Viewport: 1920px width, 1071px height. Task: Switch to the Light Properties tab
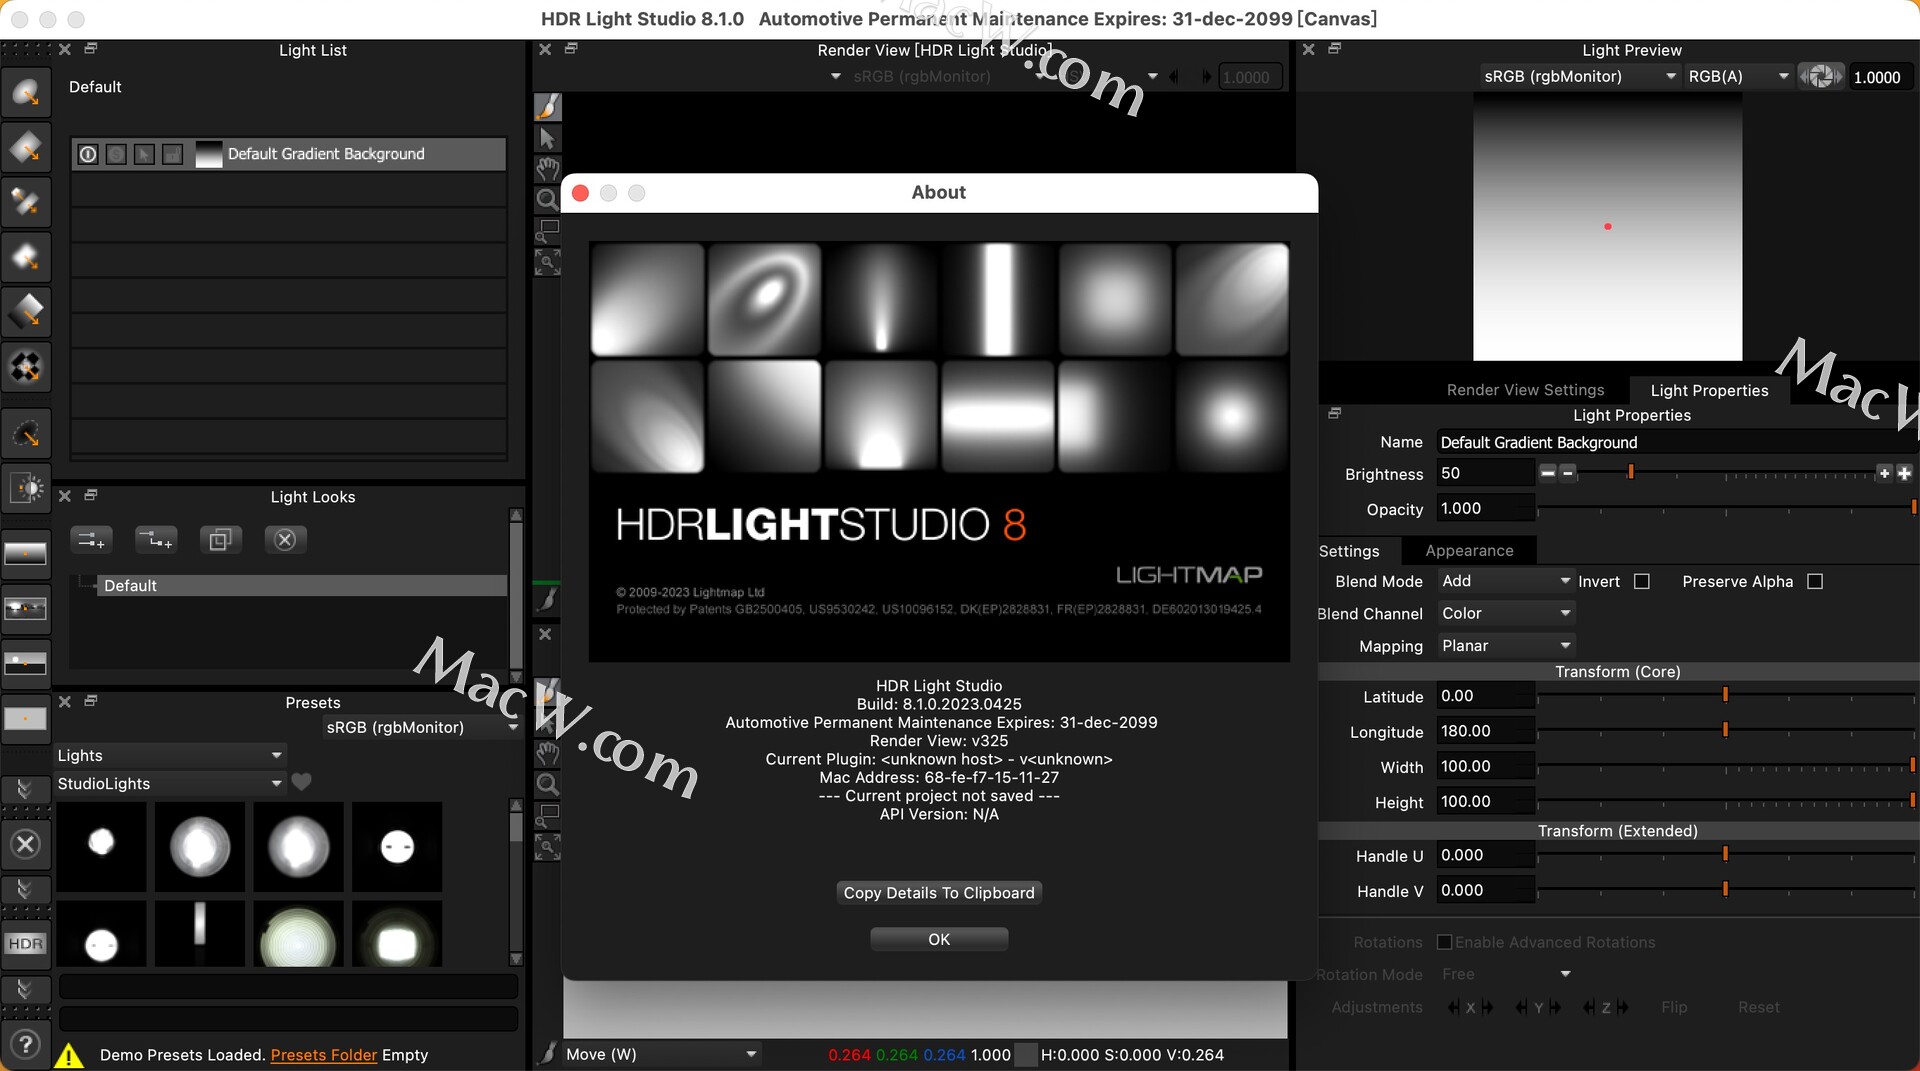coord(1709,390)
